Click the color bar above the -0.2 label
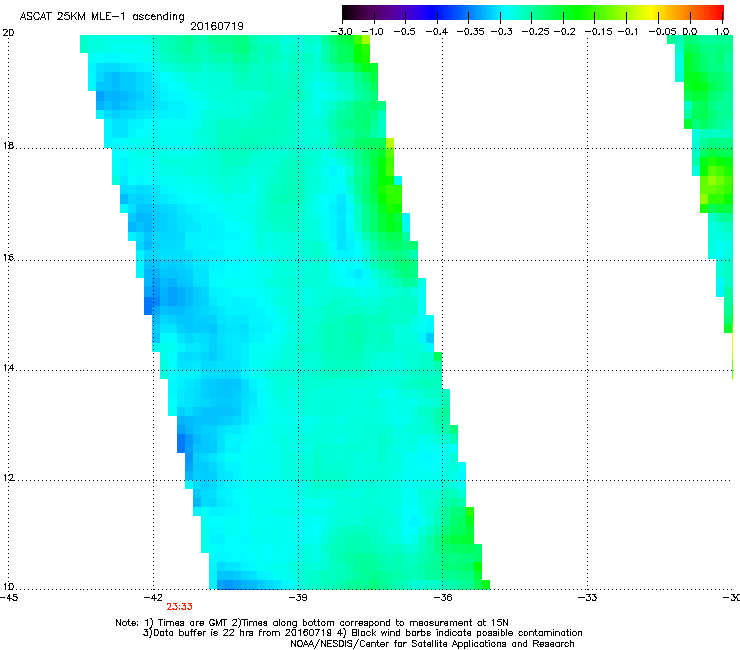Viewport: 740px width, 650px height. (563, 12)
